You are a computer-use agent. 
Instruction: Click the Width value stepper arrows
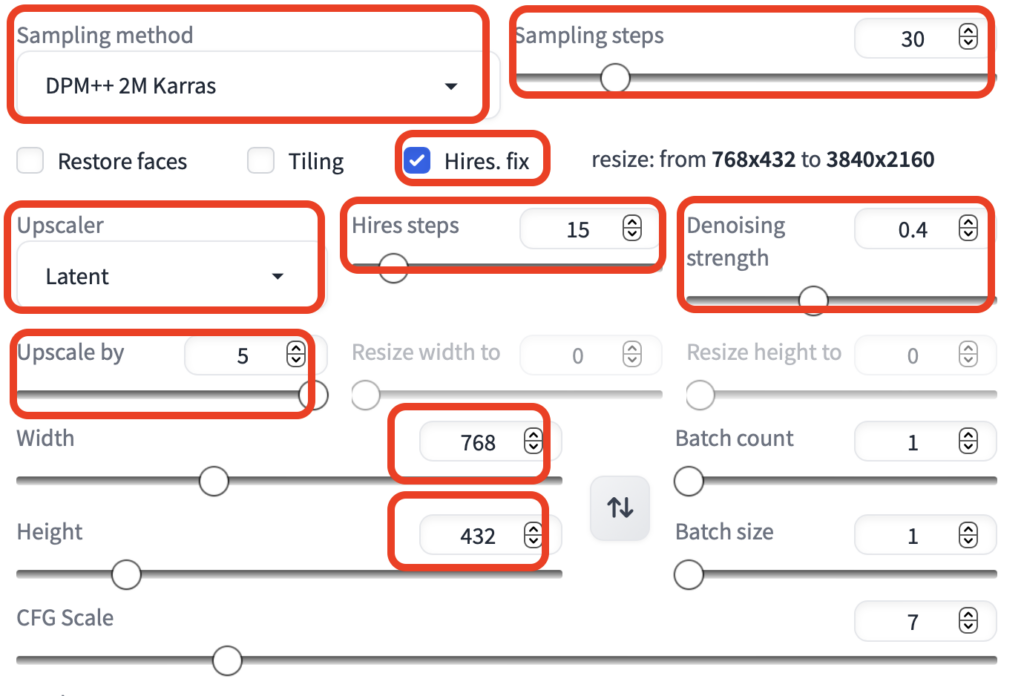(x=533, y=441)
